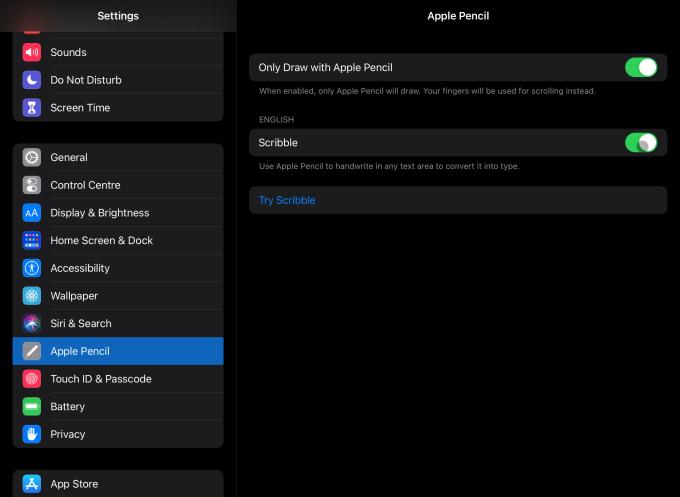
Task: Open Control Centre settings
Action: tap(118, 185)
